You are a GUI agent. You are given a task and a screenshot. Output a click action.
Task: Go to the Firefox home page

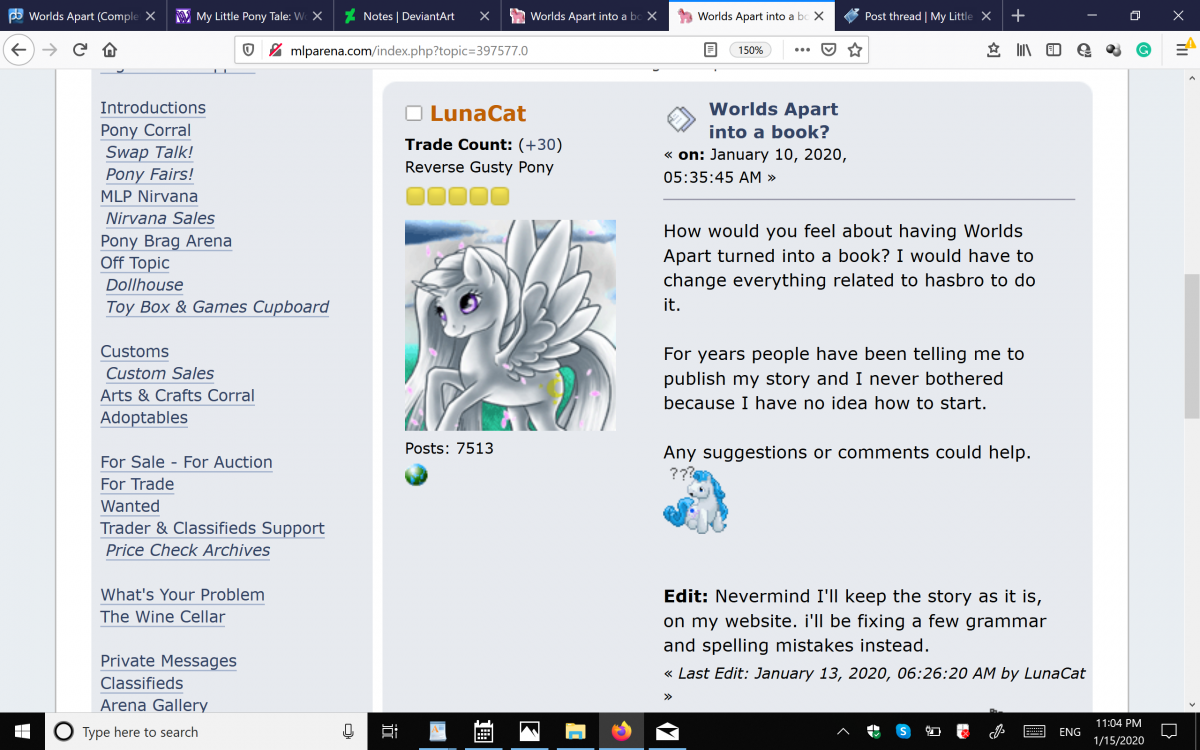point(110,50)
